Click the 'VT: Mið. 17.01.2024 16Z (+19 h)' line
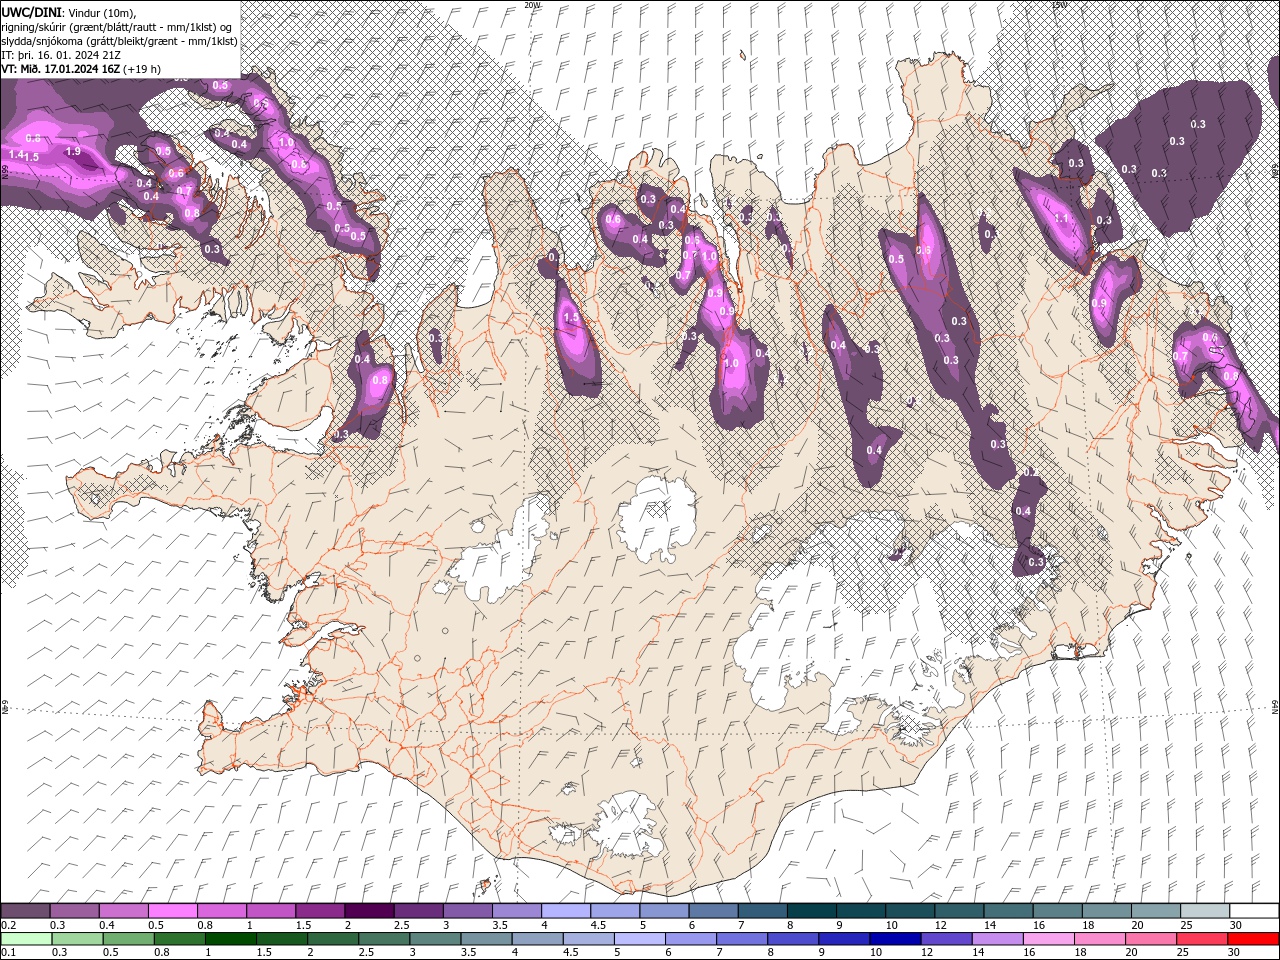 click(x=81, y=69)
